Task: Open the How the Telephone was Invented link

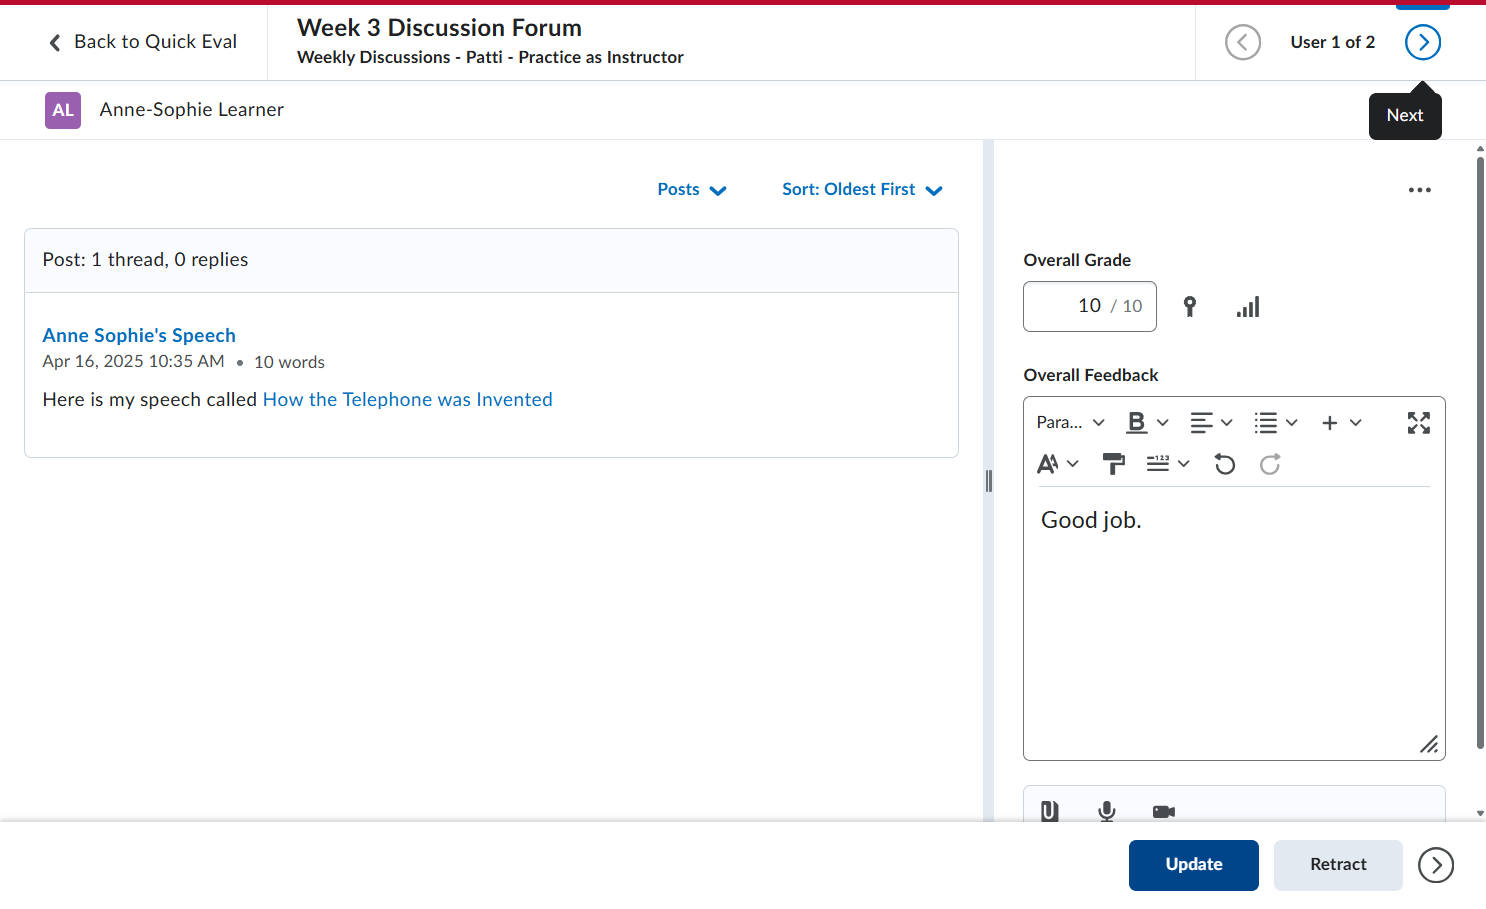Action: (x=408, y=400)
